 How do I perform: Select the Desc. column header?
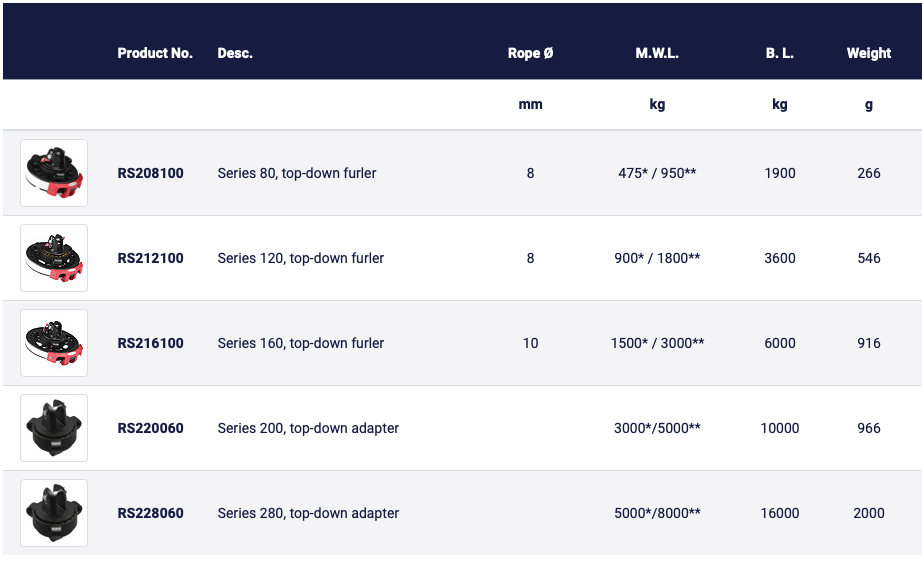235,53
